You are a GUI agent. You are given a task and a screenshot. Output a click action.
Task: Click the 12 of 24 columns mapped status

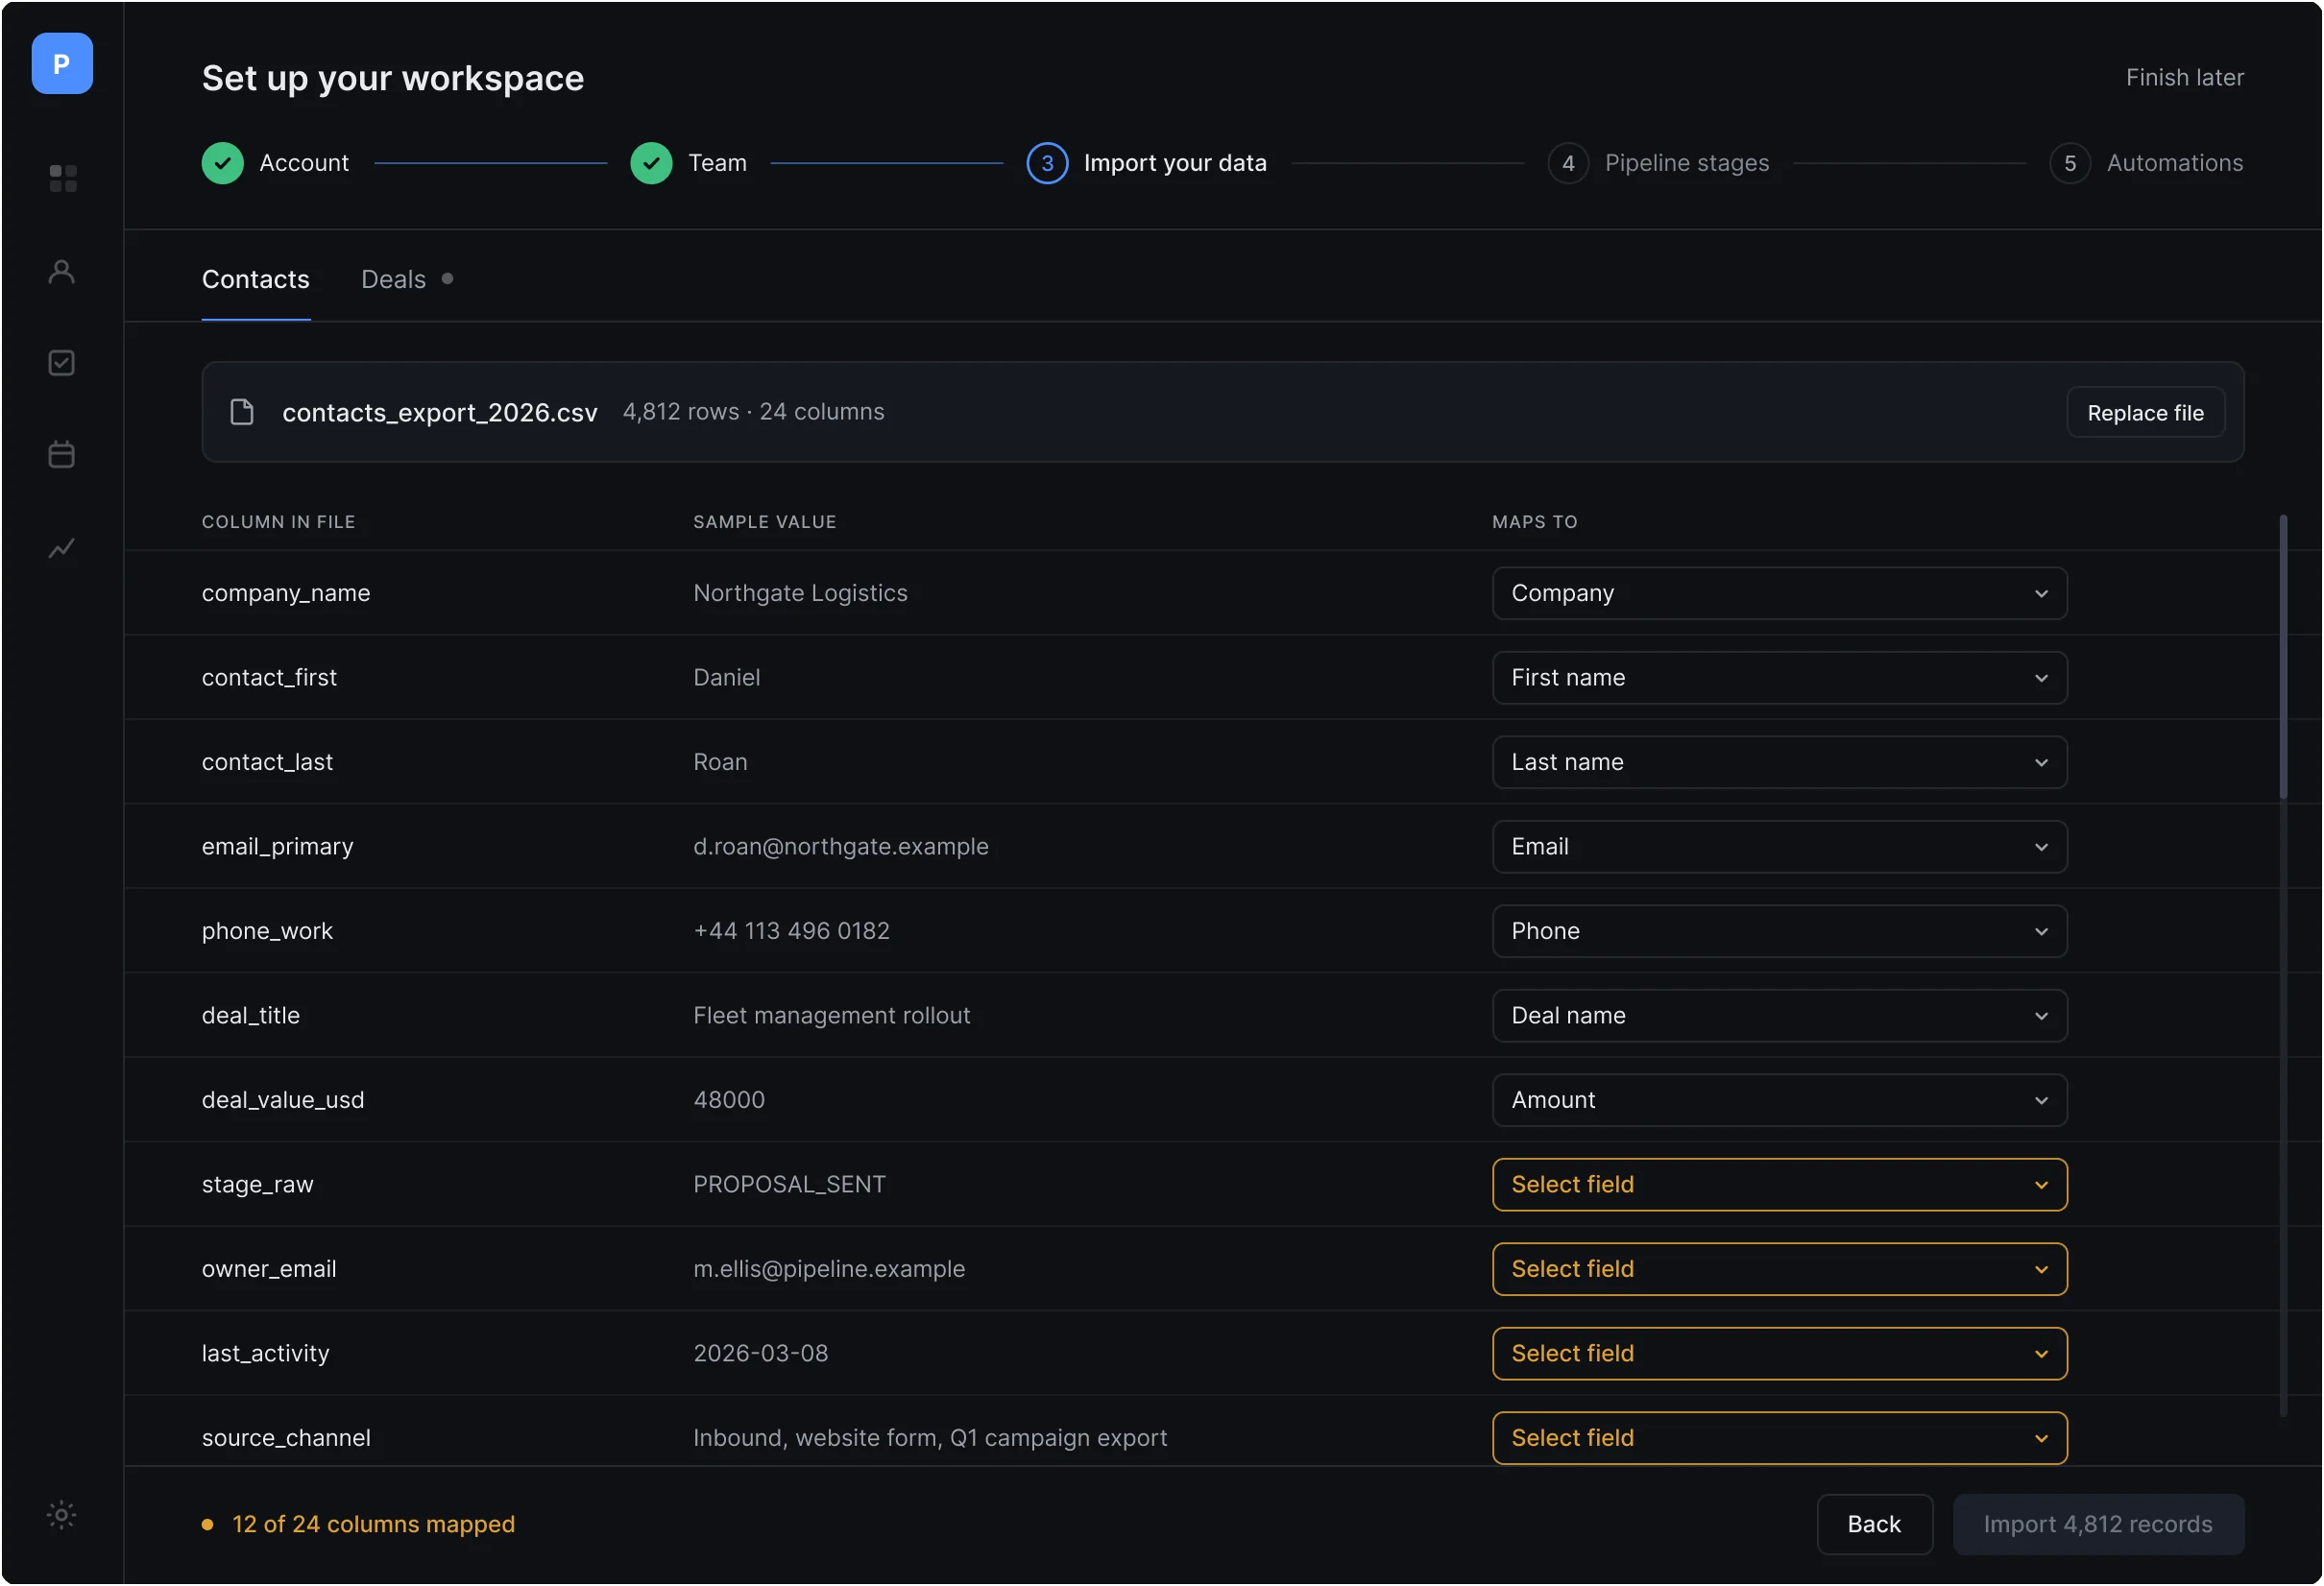(373, 1525)
